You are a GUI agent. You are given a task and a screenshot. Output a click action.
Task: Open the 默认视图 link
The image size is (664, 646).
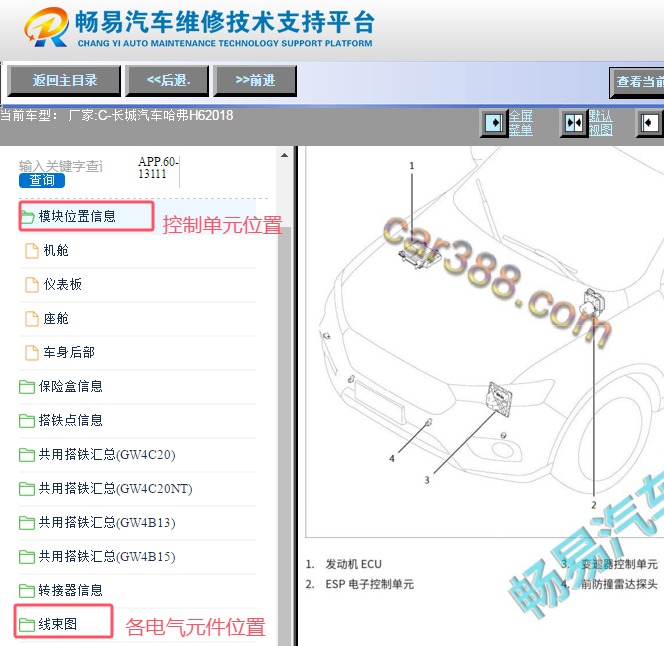point(600,123)
